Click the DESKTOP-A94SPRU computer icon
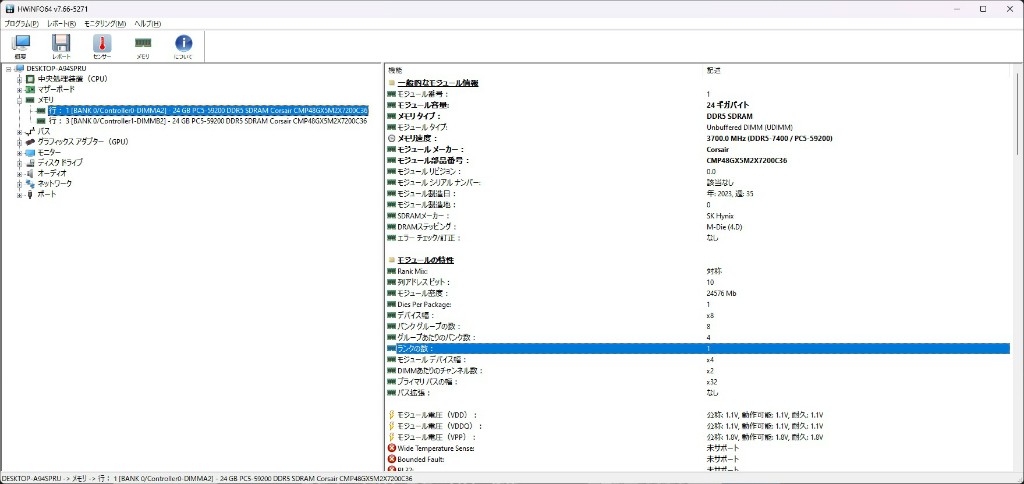Screen dimensions: 1024x484 [x=18, y=69]
